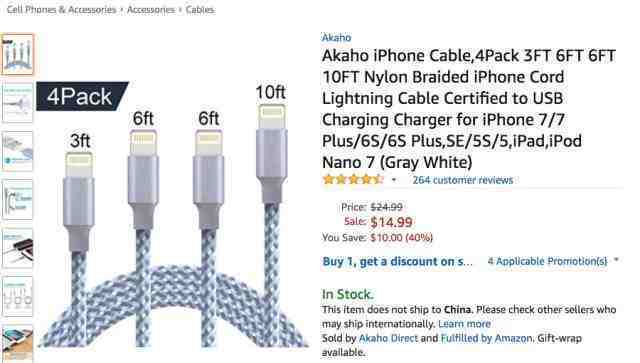Click the Learn more shipping link
Viewport: 640px width, 363px height.
pyautogui.click(x=464, y=324)
